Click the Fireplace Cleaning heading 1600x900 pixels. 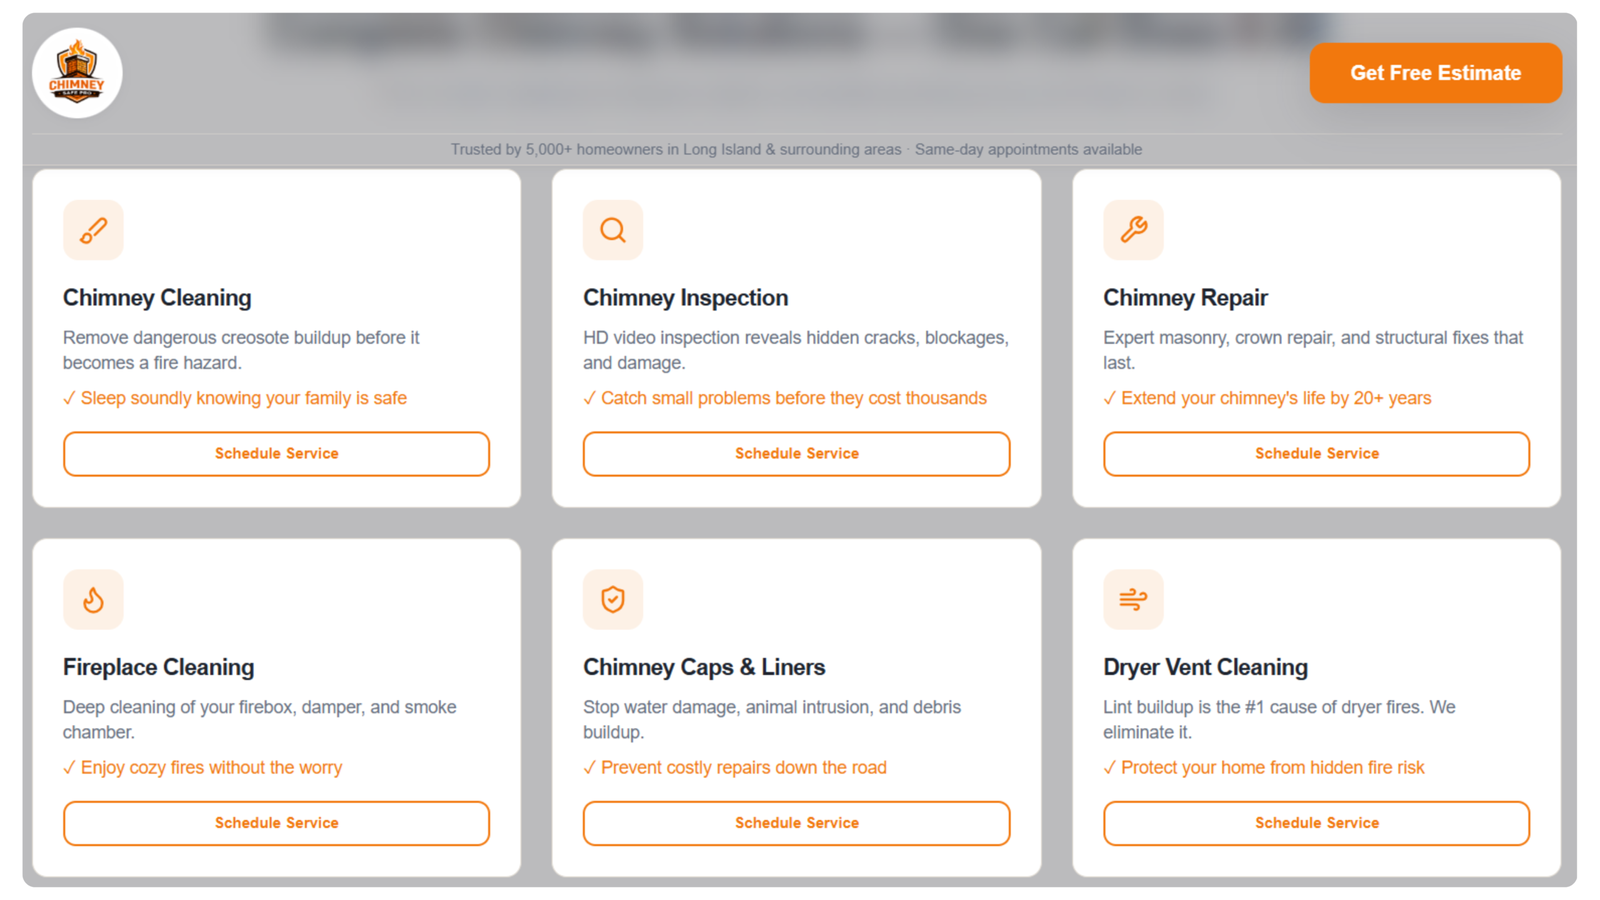tap(158, 667)
